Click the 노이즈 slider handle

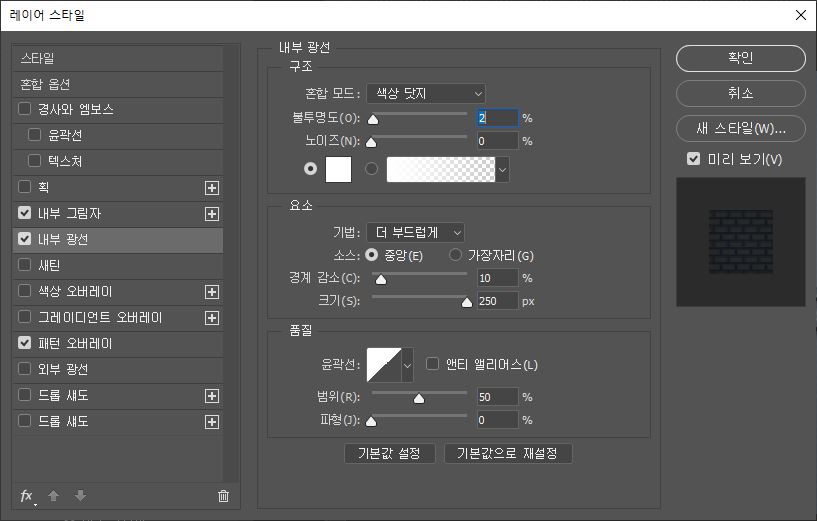[x=371, y=142]
